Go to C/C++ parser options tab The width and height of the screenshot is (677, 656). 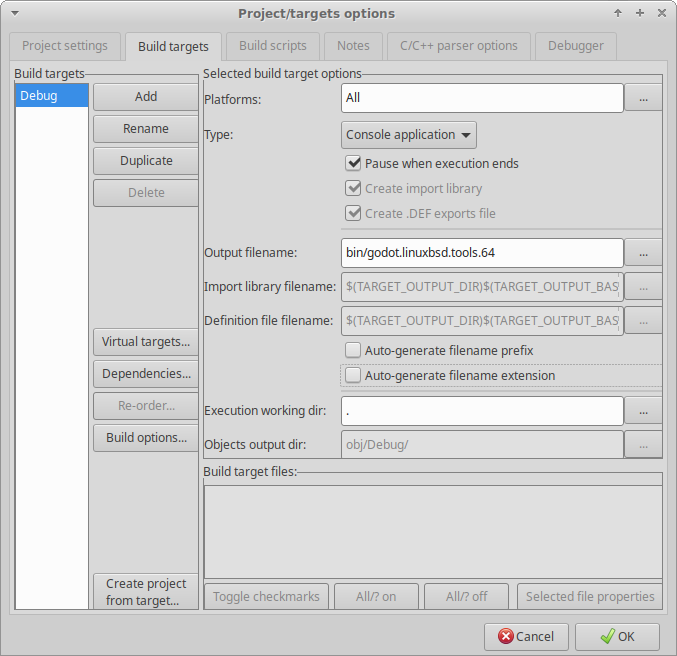click(459, 46)
